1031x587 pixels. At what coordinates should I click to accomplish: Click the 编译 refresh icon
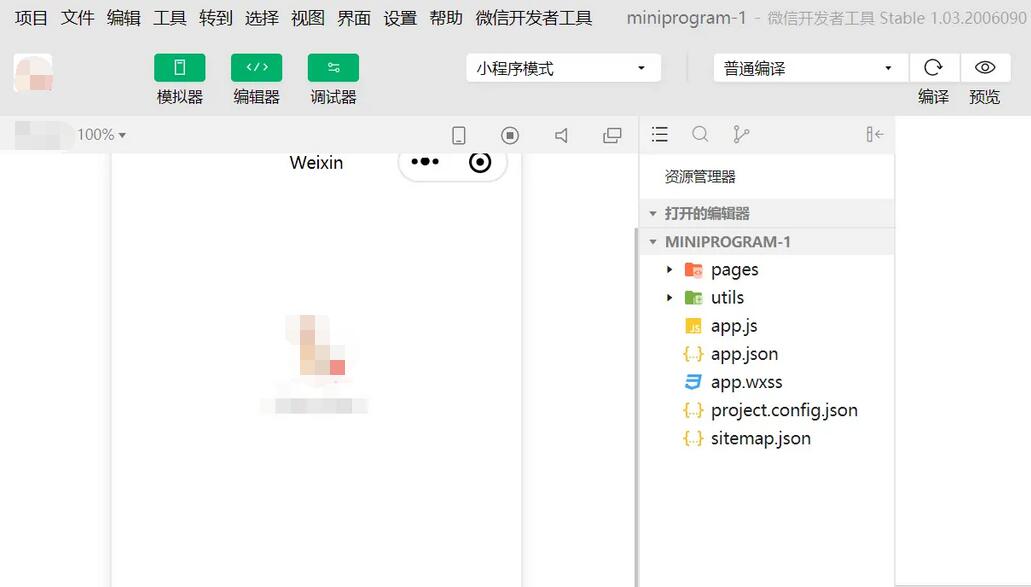click(933, 68)
